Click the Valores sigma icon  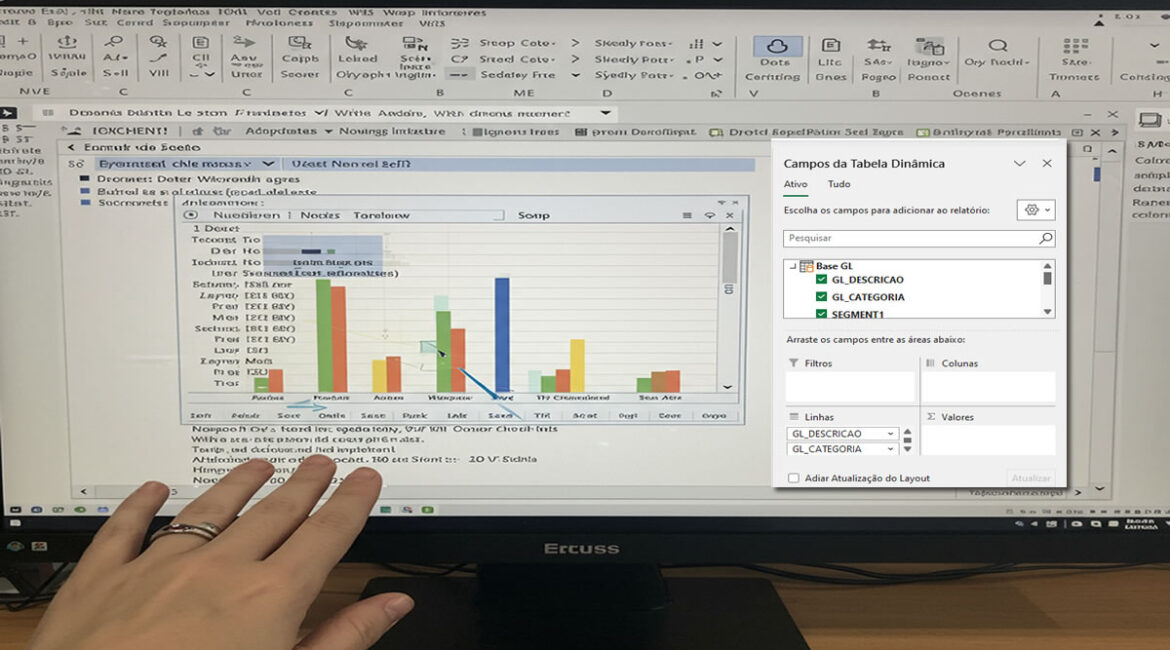click(x=930, y=417)
